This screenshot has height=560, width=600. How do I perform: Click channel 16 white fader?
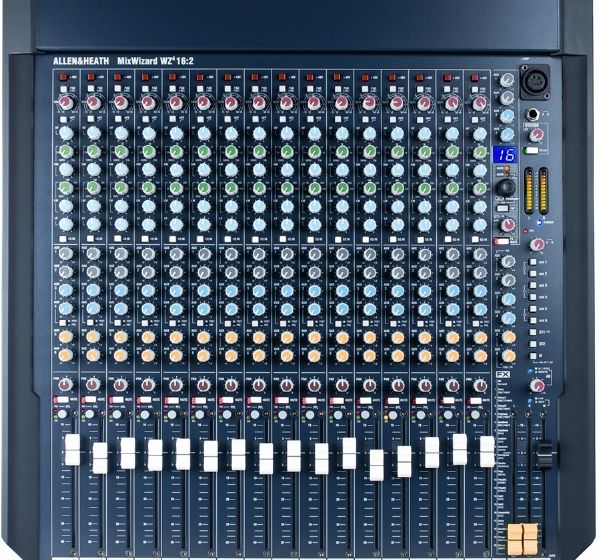tap(487, 452)
